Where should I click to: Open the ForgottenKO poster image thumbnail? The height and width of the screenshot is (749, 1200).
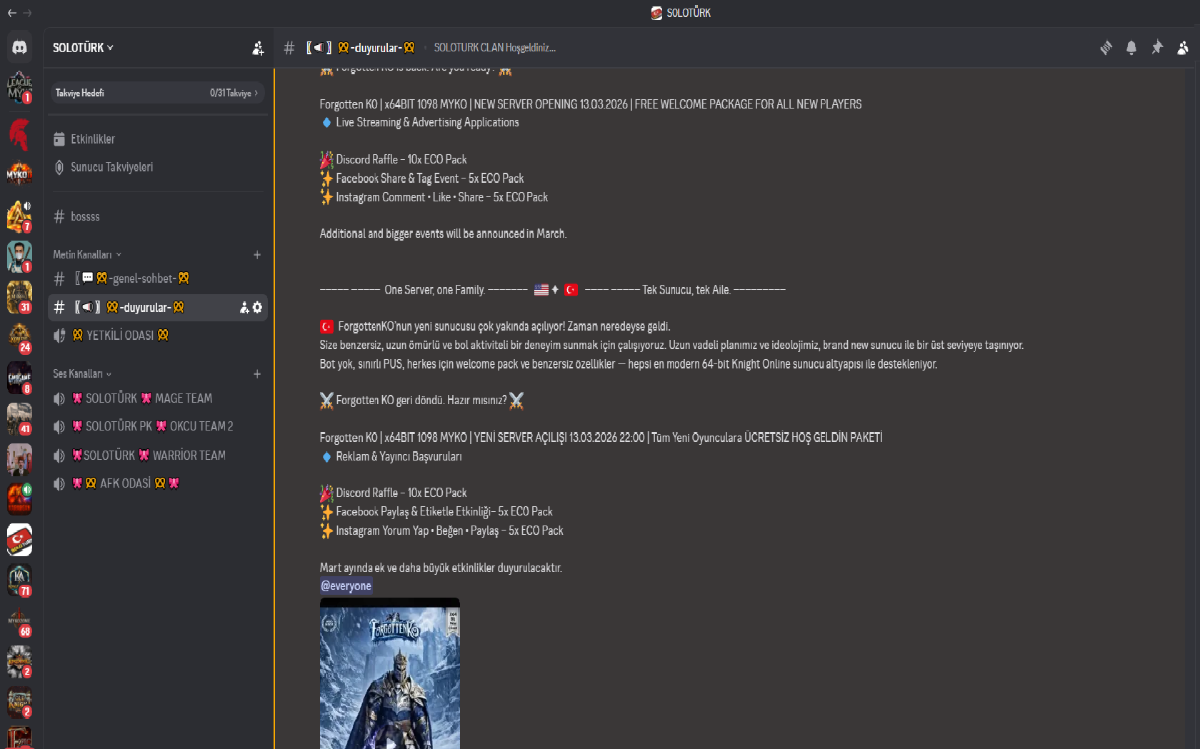coord(389,673)
